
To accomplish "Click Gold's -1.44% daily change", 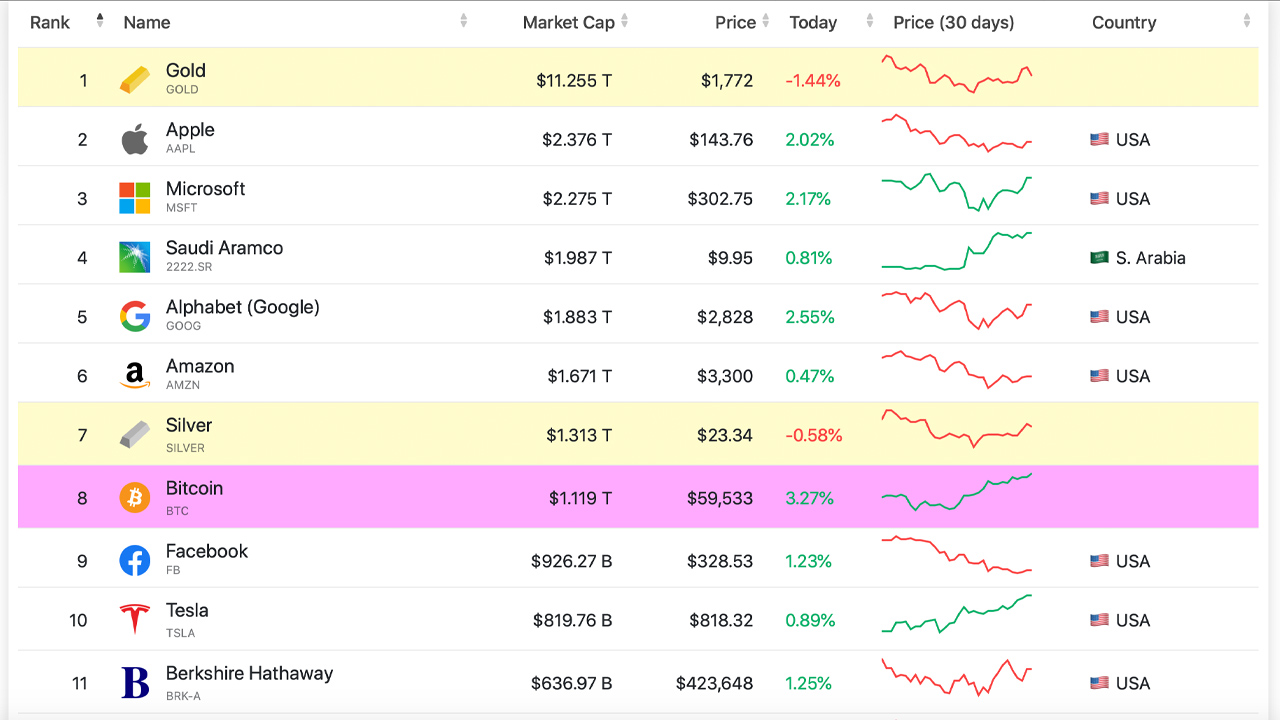I will coord(813,80).
